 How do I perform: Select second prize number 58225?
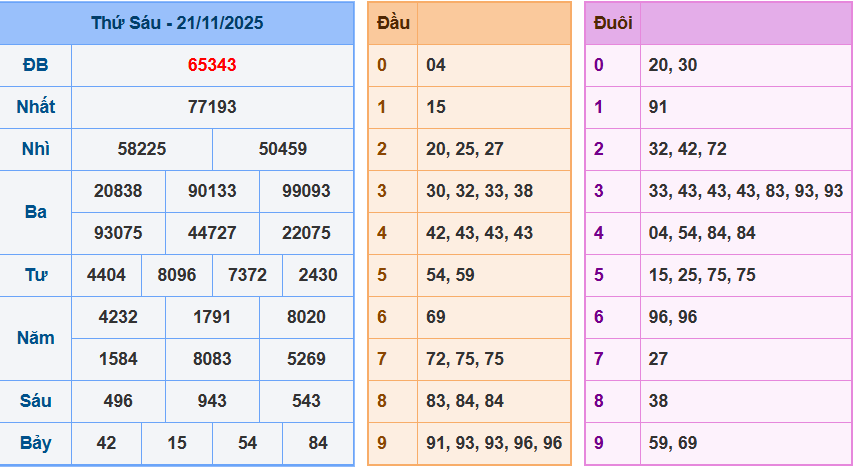(x=142, y=149)
